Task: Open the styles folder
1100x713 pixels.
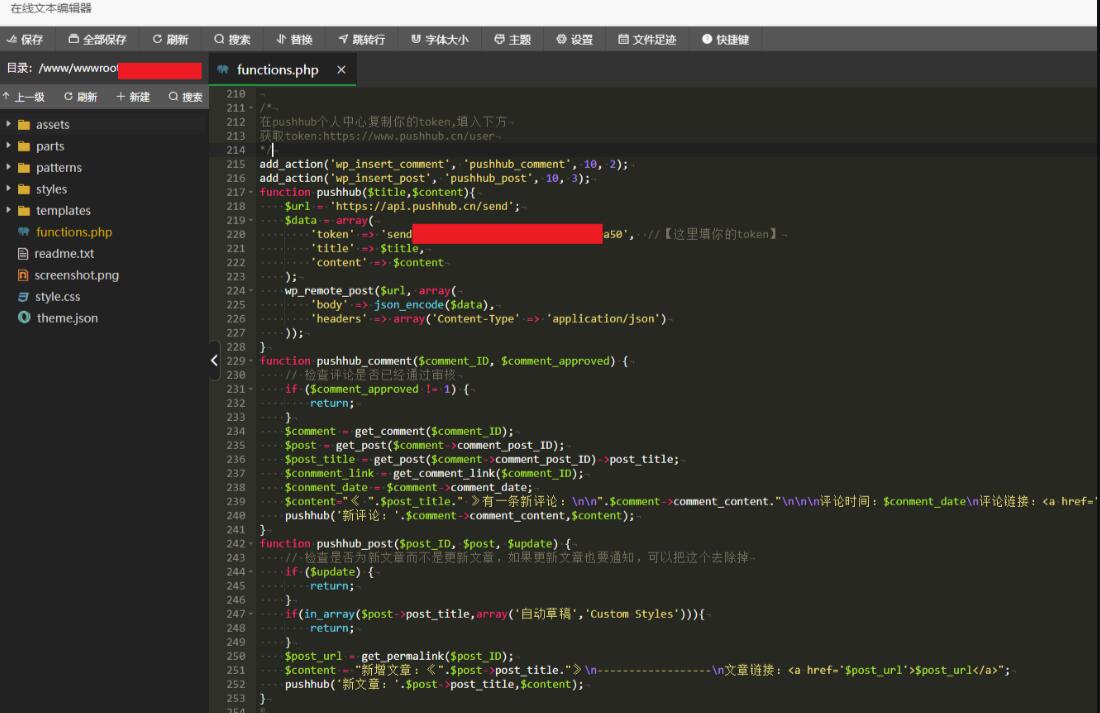Action: point(51,189)
